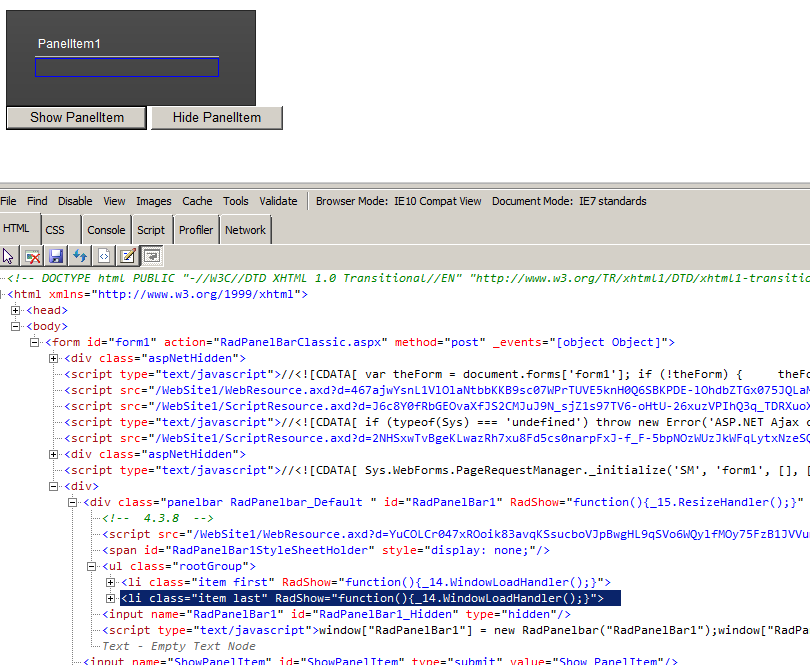810x665 pixels.
Task: Select the ShowPanelItem input row
Action: tap(380, 661)
